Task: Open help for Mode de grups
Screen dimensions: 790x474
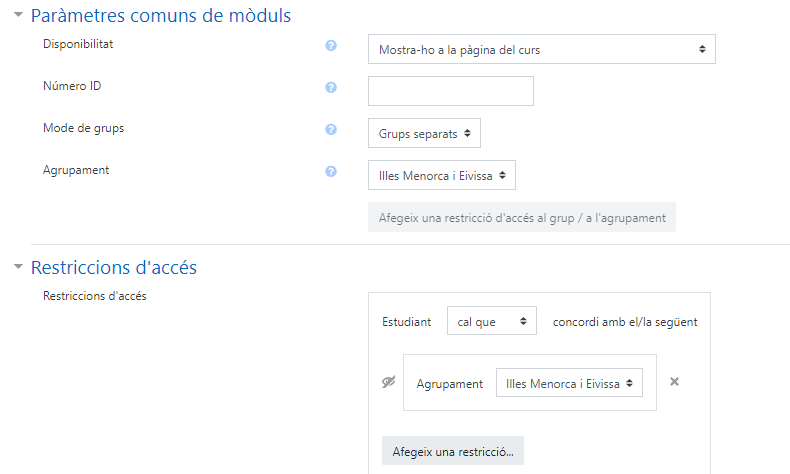Action: (331, 129)
